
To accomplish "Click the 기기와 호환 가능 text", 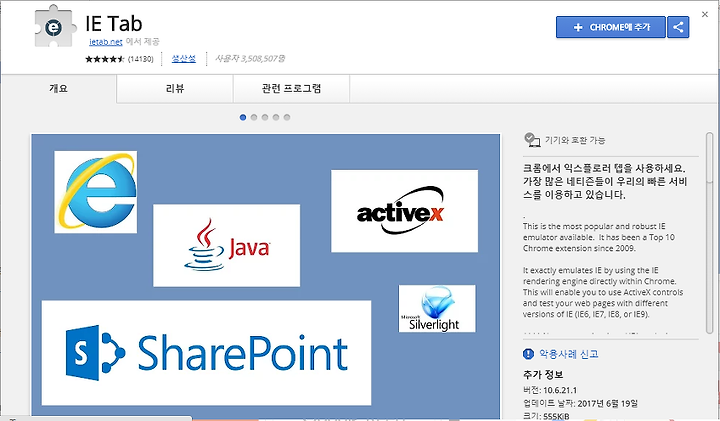I will point(575,140).
